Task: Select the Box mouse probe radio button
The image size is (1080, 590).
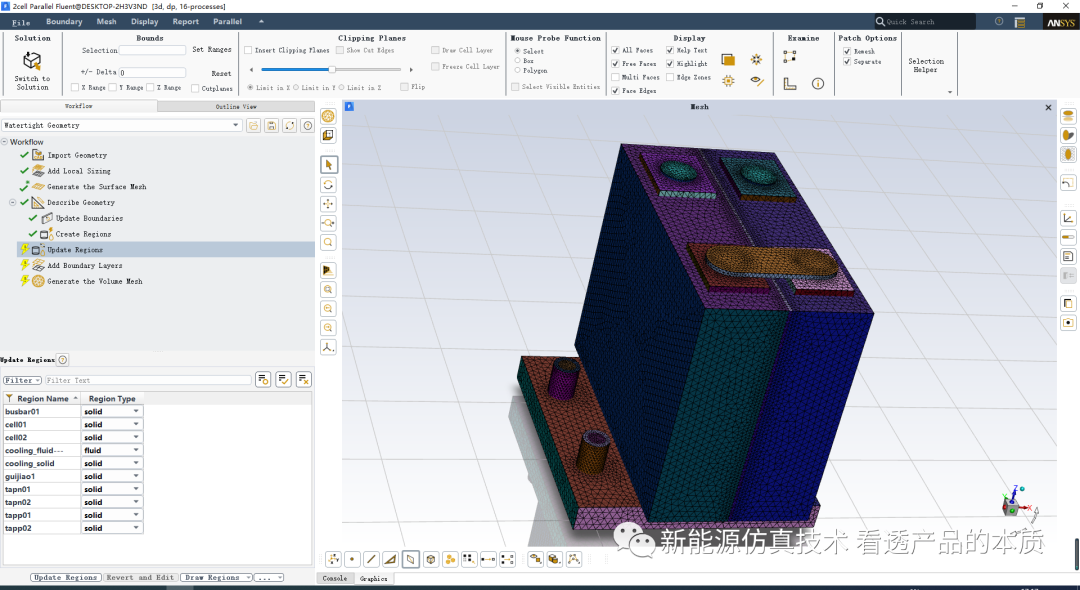Action: (516, 61)
